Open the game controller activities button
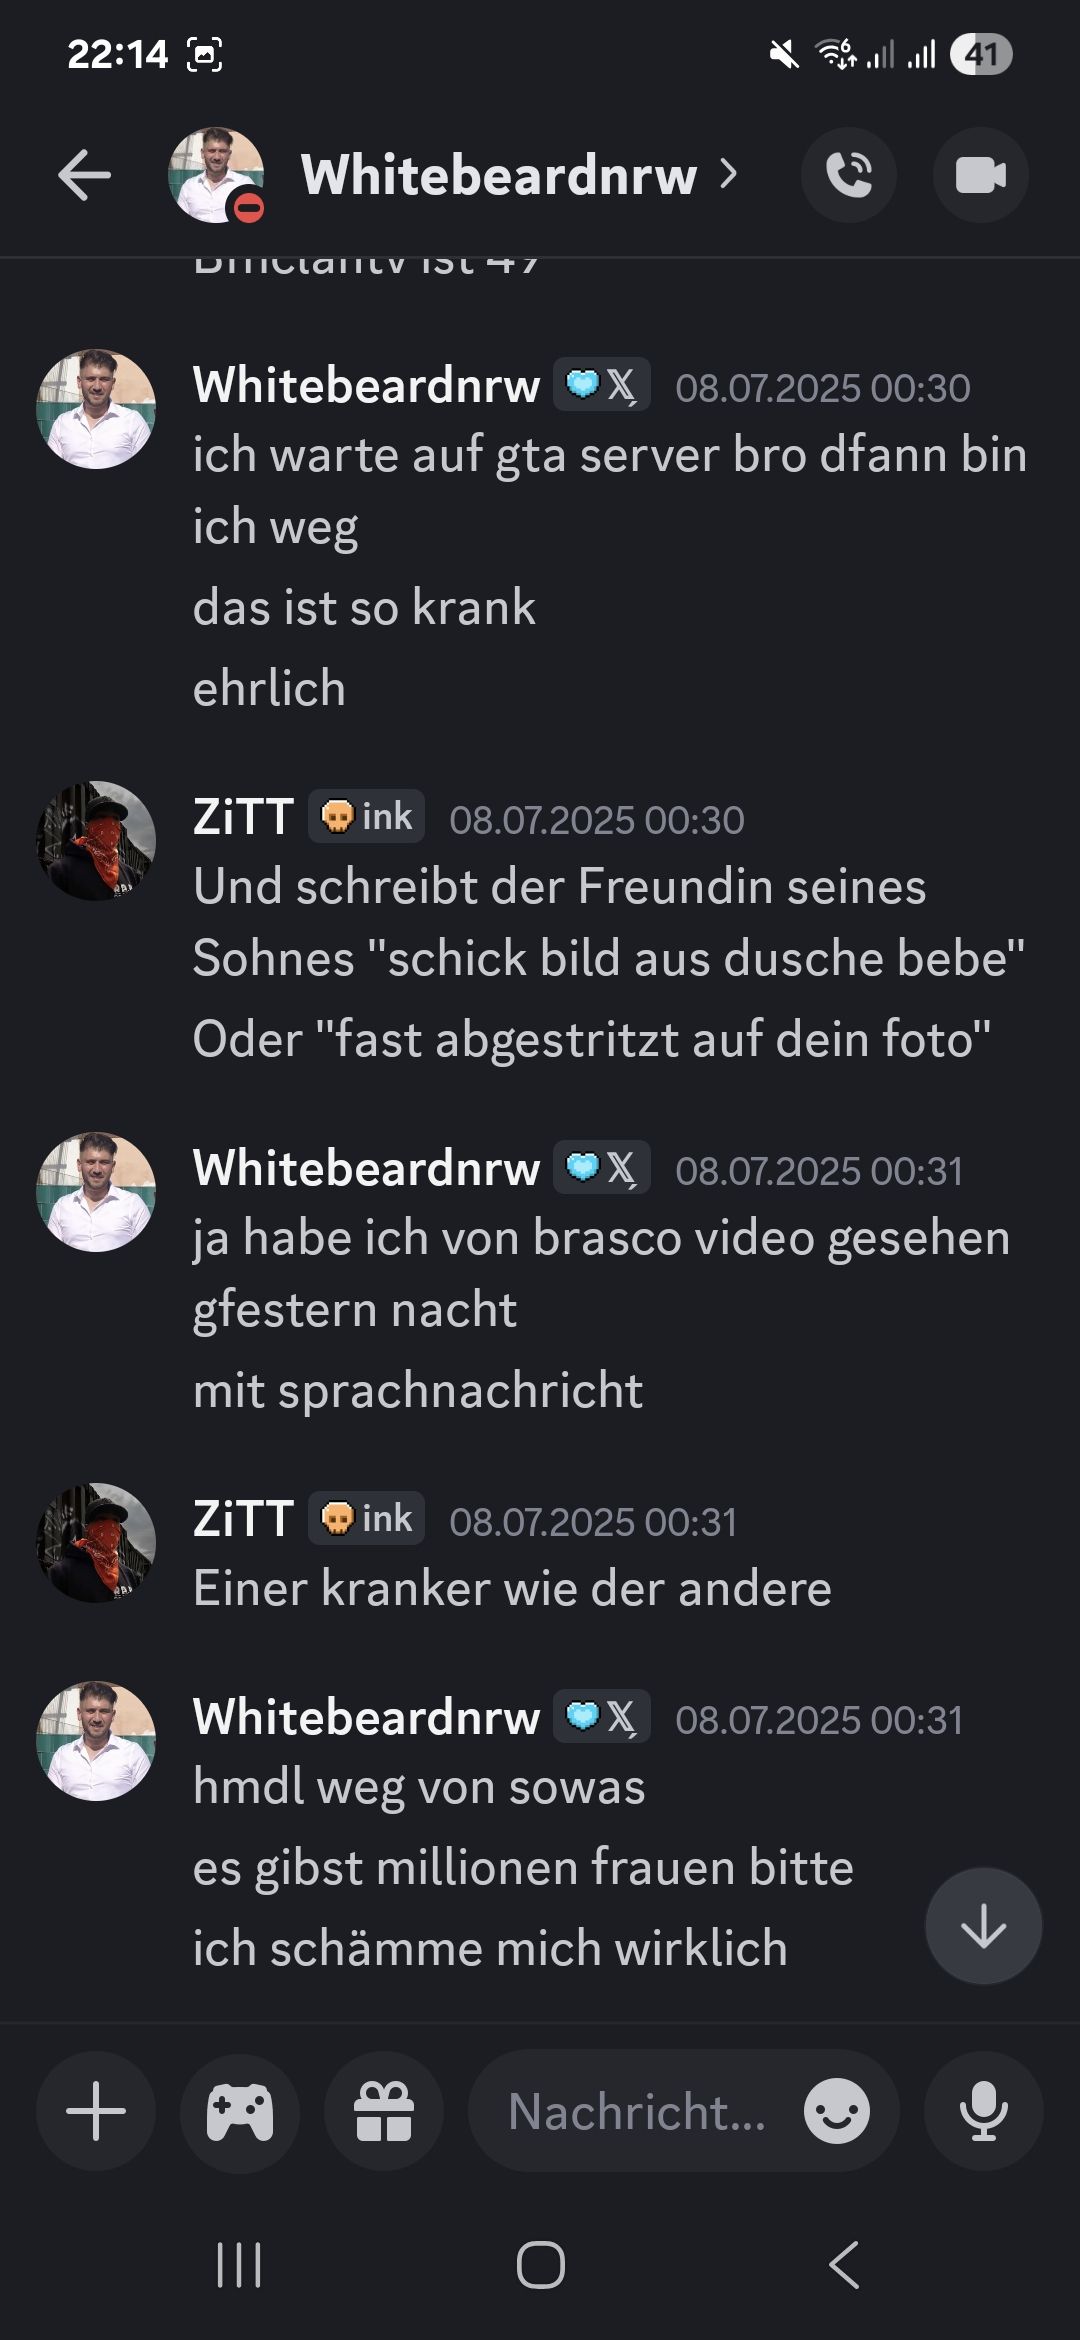 point(240,2111)
